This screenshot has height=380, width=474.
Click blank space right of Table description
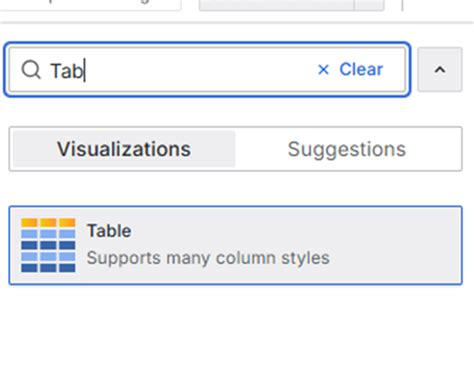(x=395, y=258)
